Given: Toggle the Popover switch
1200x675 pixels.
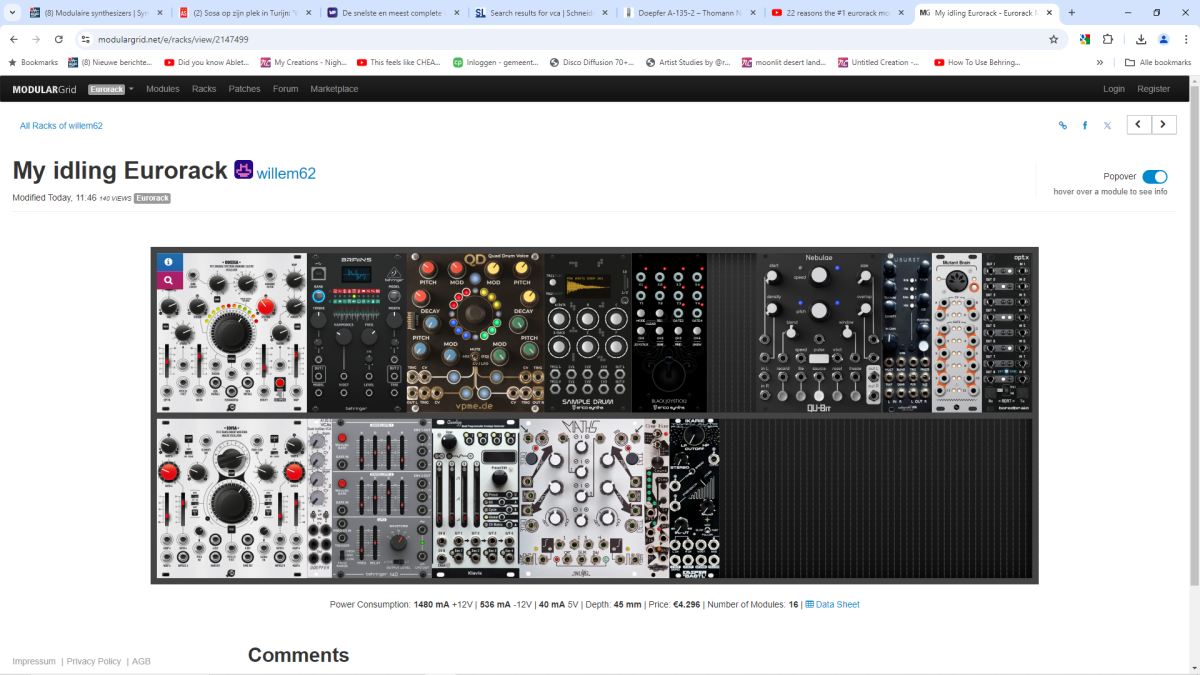Looking at the screenshot, I should tap(1155, 176).
